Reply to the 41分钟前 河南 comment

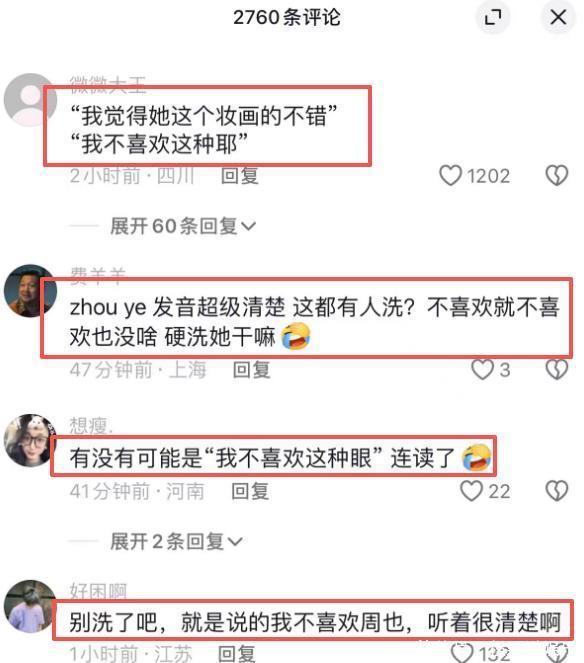coord(250,491)
